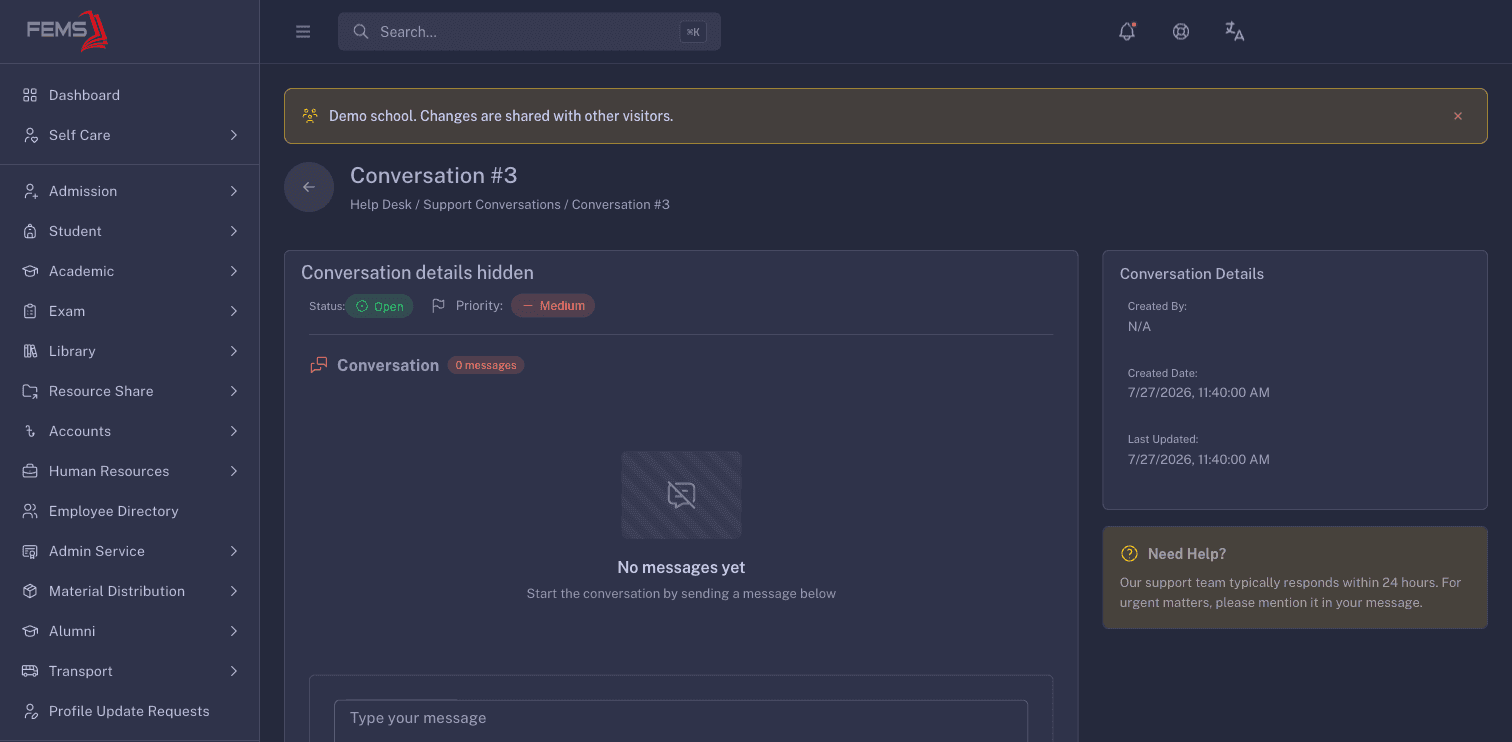1512x742 pixels.
Task: Toggle the hamburger sidebar menu
Action: [303, 32]
